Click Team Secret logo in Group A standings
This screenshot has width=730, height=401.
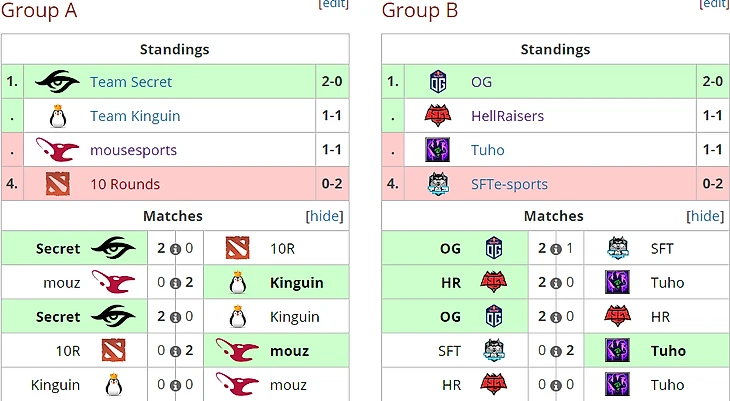(x=57, y=82)
